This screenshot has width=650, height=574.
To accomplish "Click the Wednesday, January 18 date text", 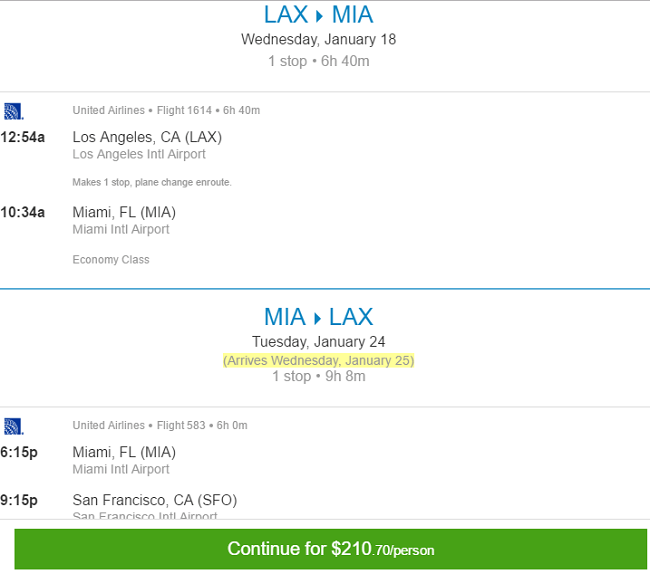I will click(318, 39).
